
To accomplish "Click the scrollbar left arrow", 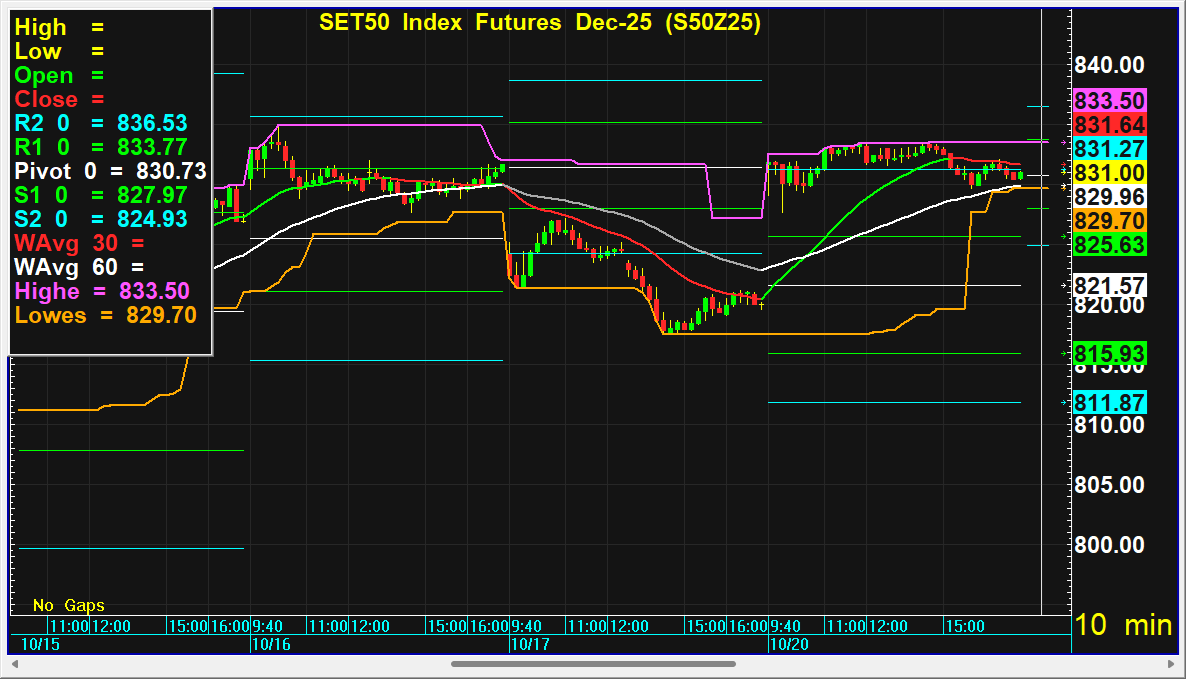I will tap(15, 663).
